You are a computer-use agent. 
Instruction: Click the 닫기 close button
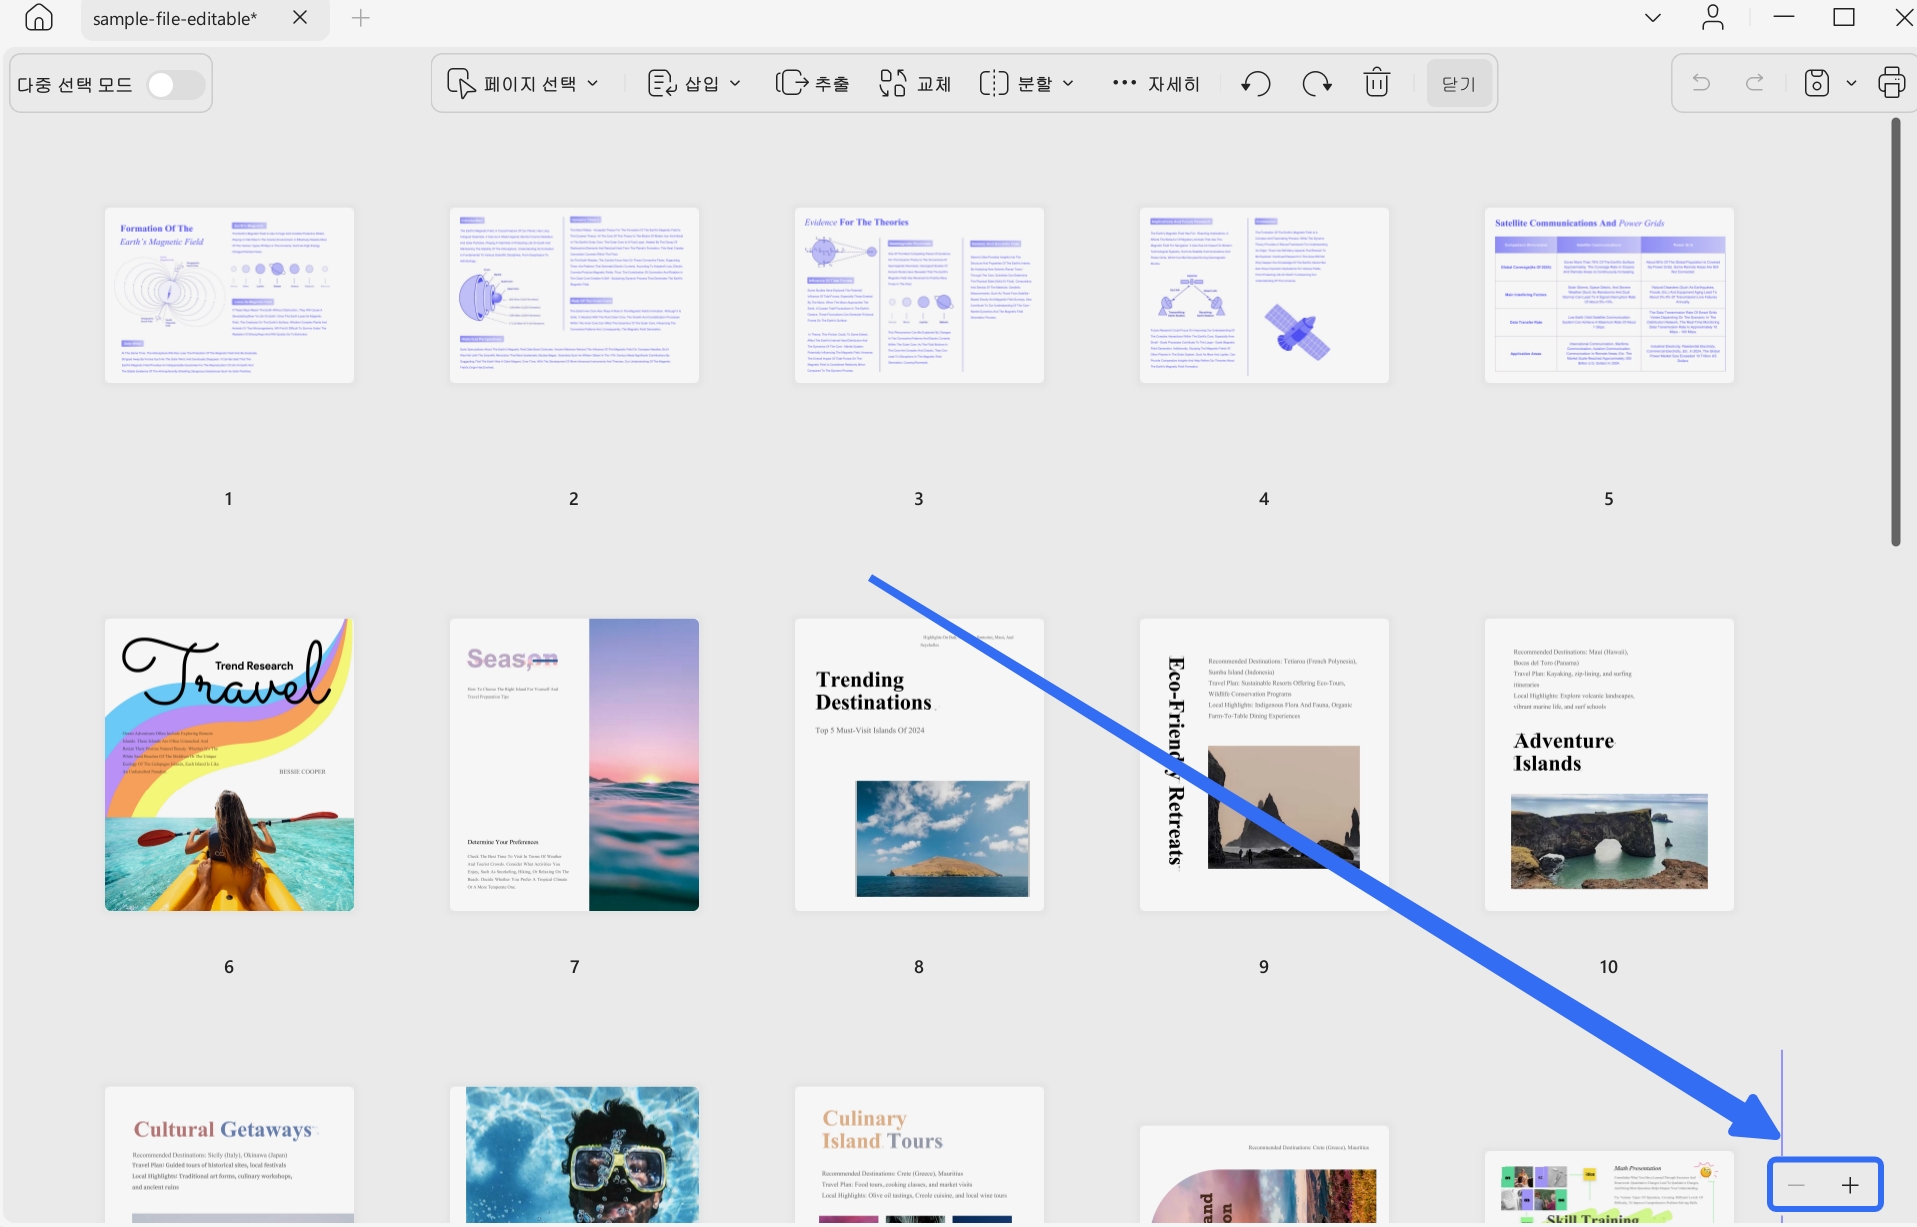point(1459,84)
